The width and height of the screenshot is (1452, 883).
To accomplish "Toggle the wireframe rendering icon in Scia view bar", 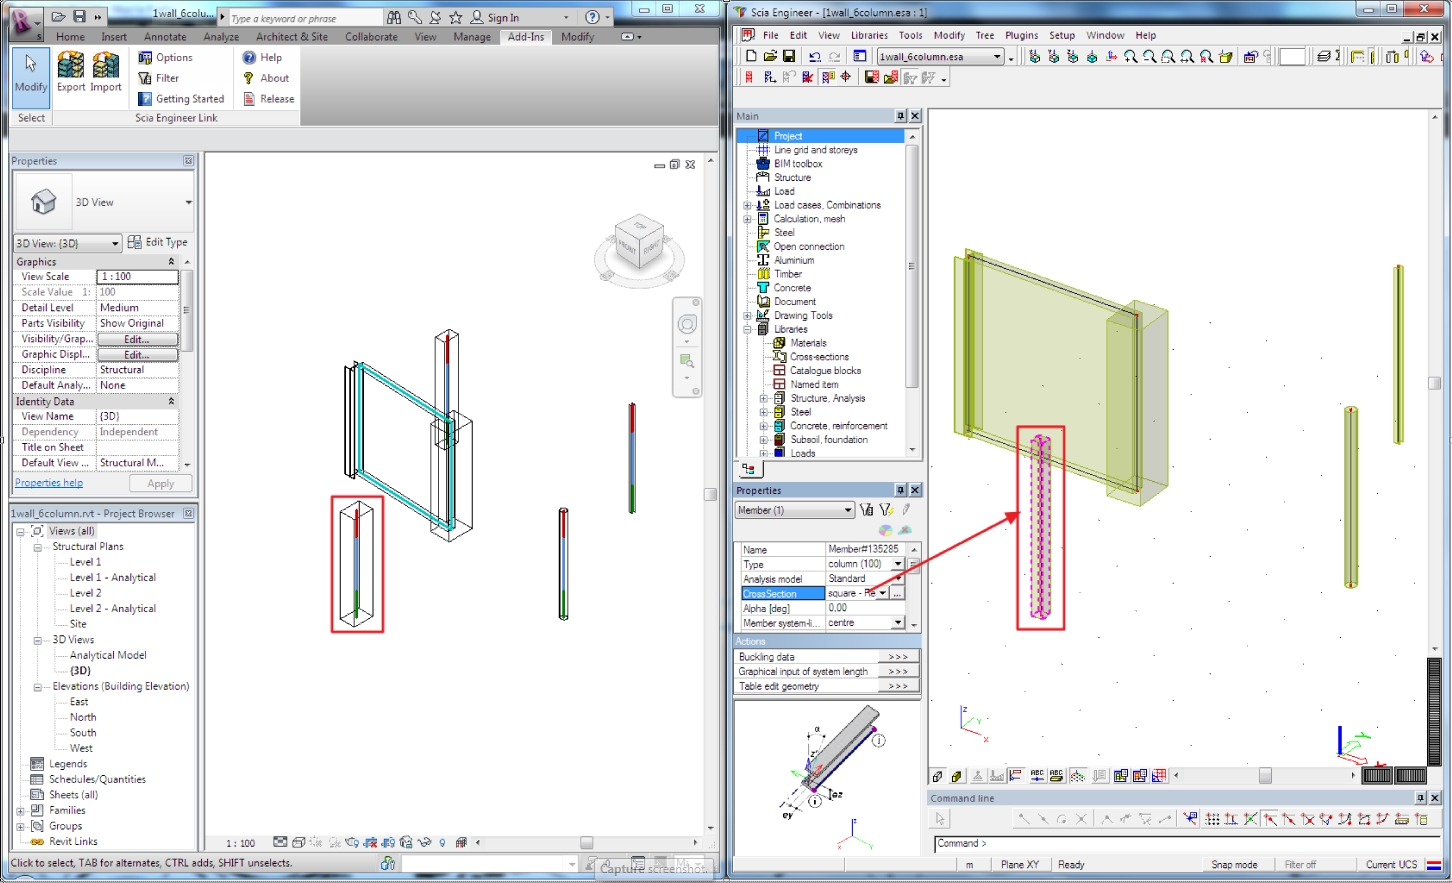I will tap(937, 776).
